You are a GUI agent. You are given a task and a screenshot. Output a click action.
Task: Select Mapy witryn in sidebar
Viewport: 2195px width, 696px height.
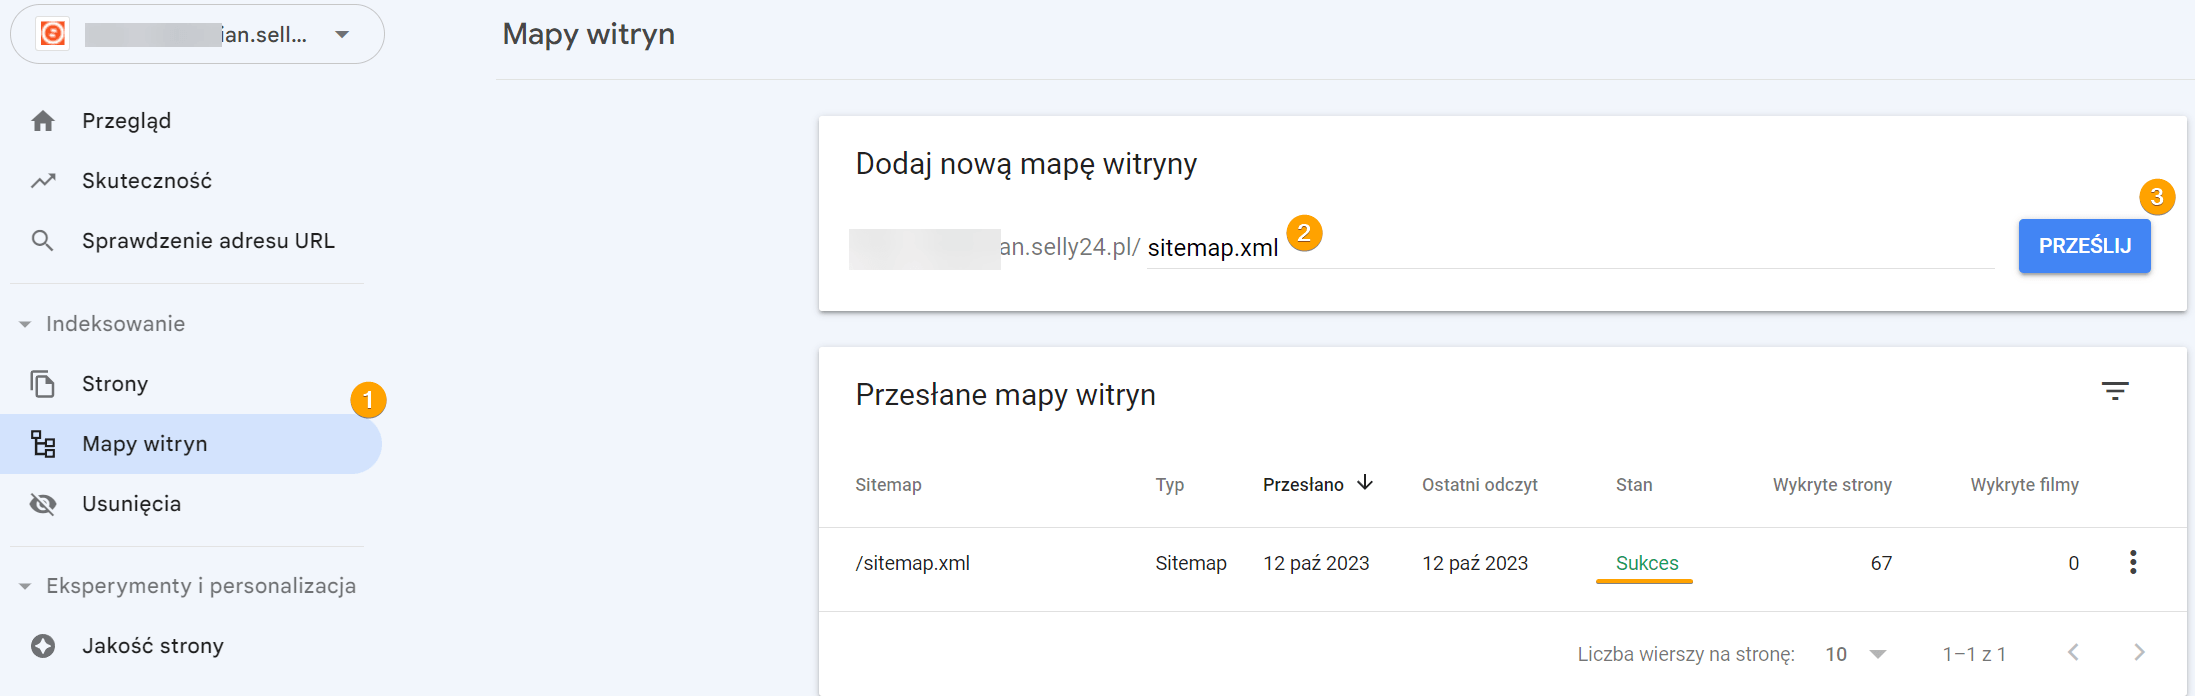[145, 444]
